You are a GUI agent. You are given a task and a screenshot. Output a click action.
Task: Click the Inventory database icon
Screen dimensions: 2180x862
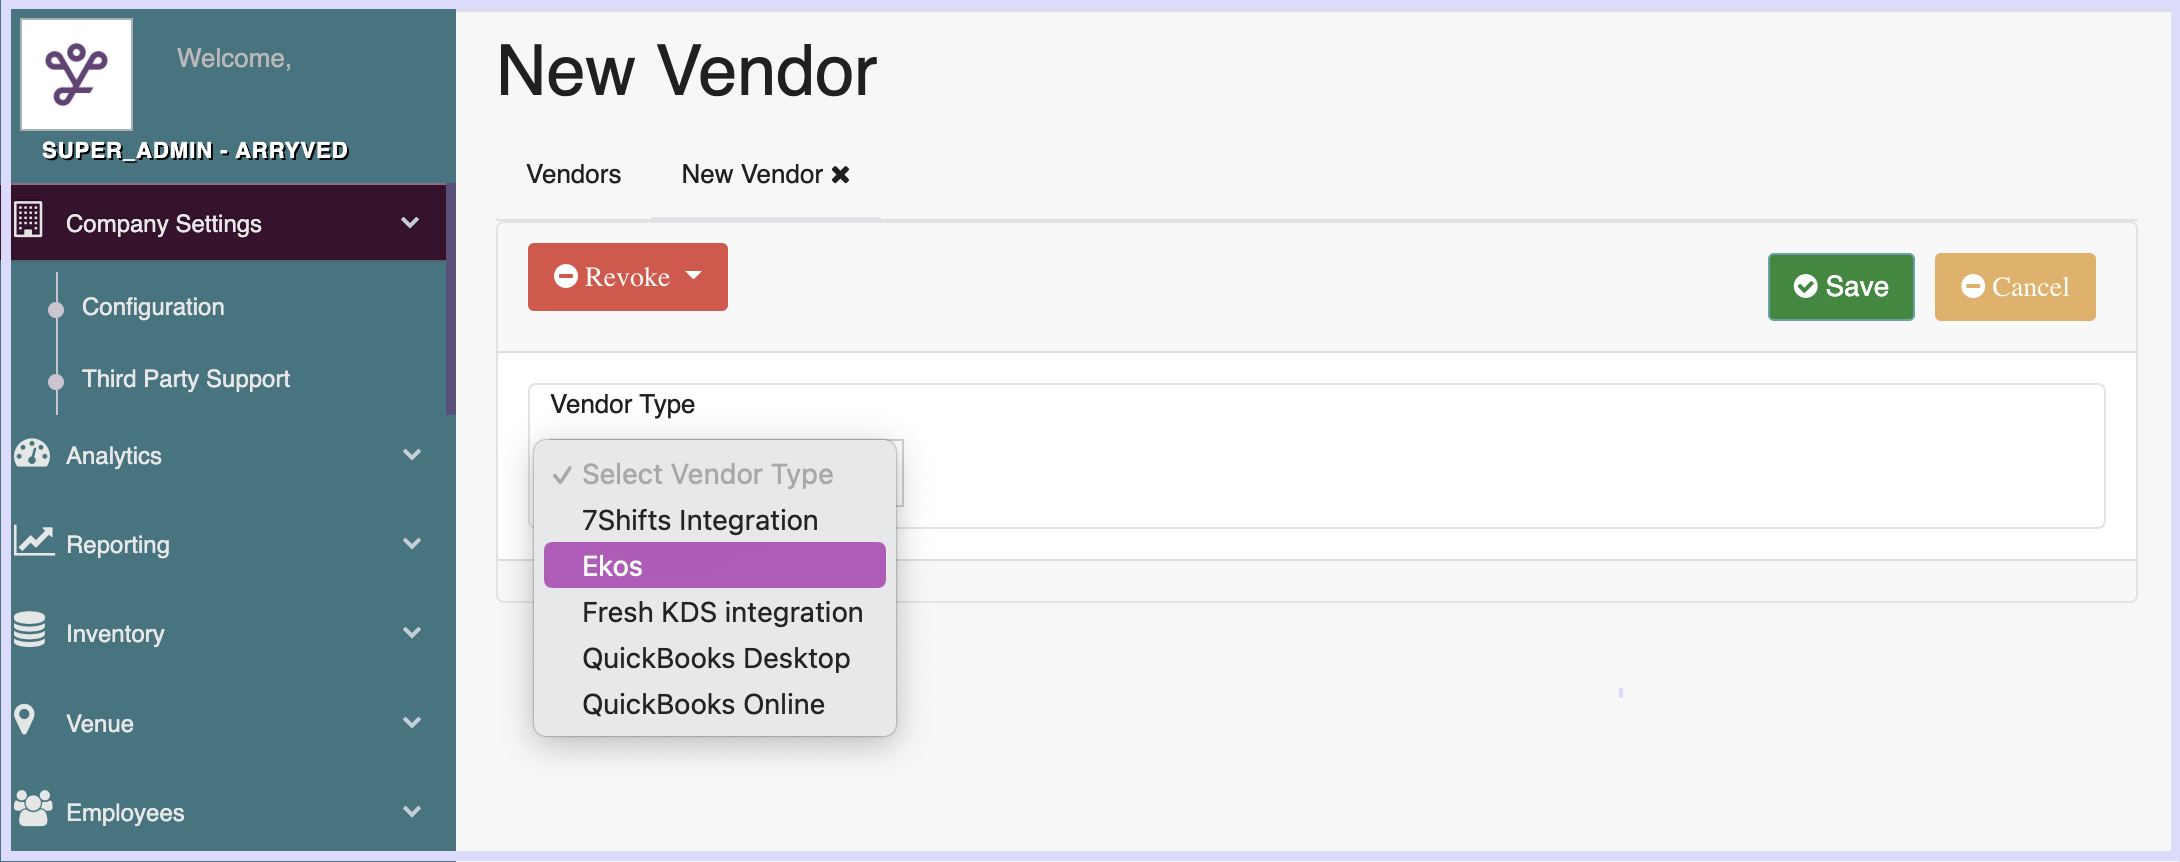pos(30,629)
